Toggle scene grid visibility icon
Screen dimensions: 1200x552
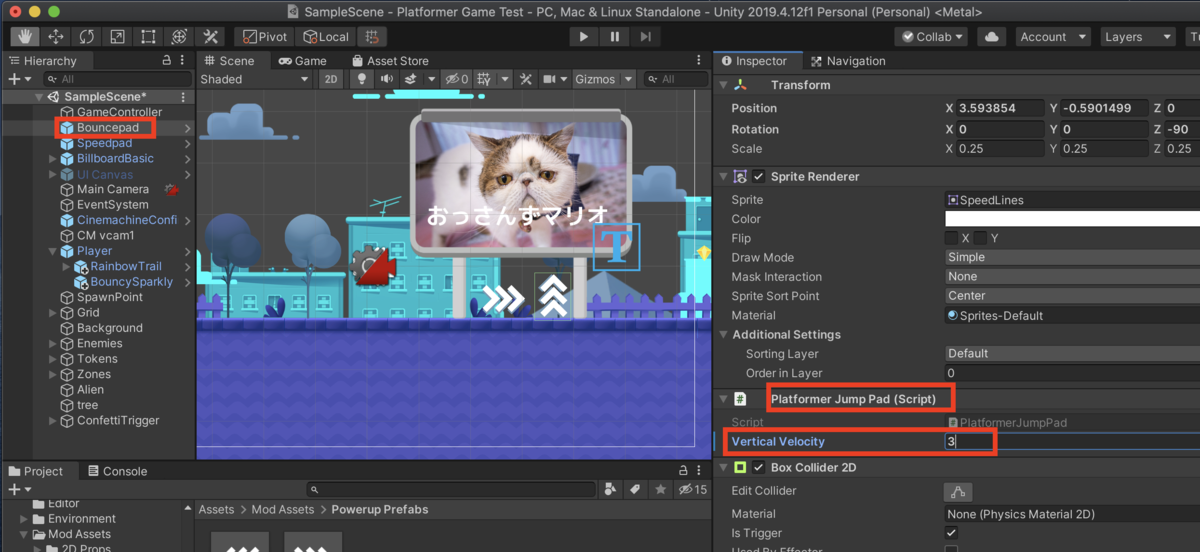484,79
